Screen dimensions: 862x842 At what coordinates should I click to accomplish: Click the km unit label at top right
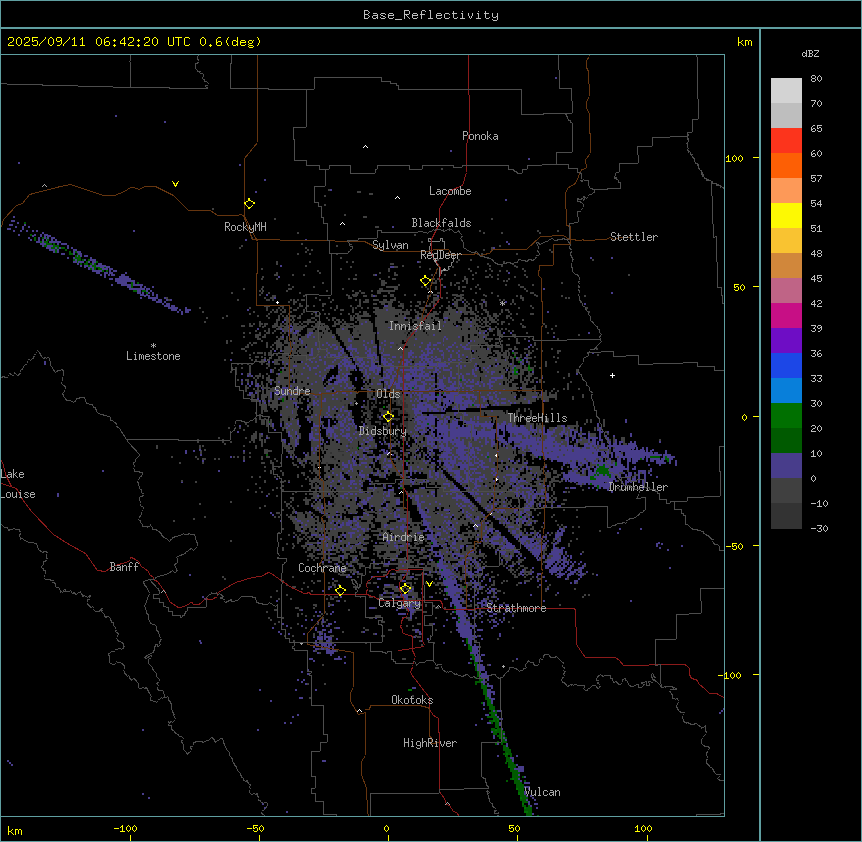pos(745,42)
